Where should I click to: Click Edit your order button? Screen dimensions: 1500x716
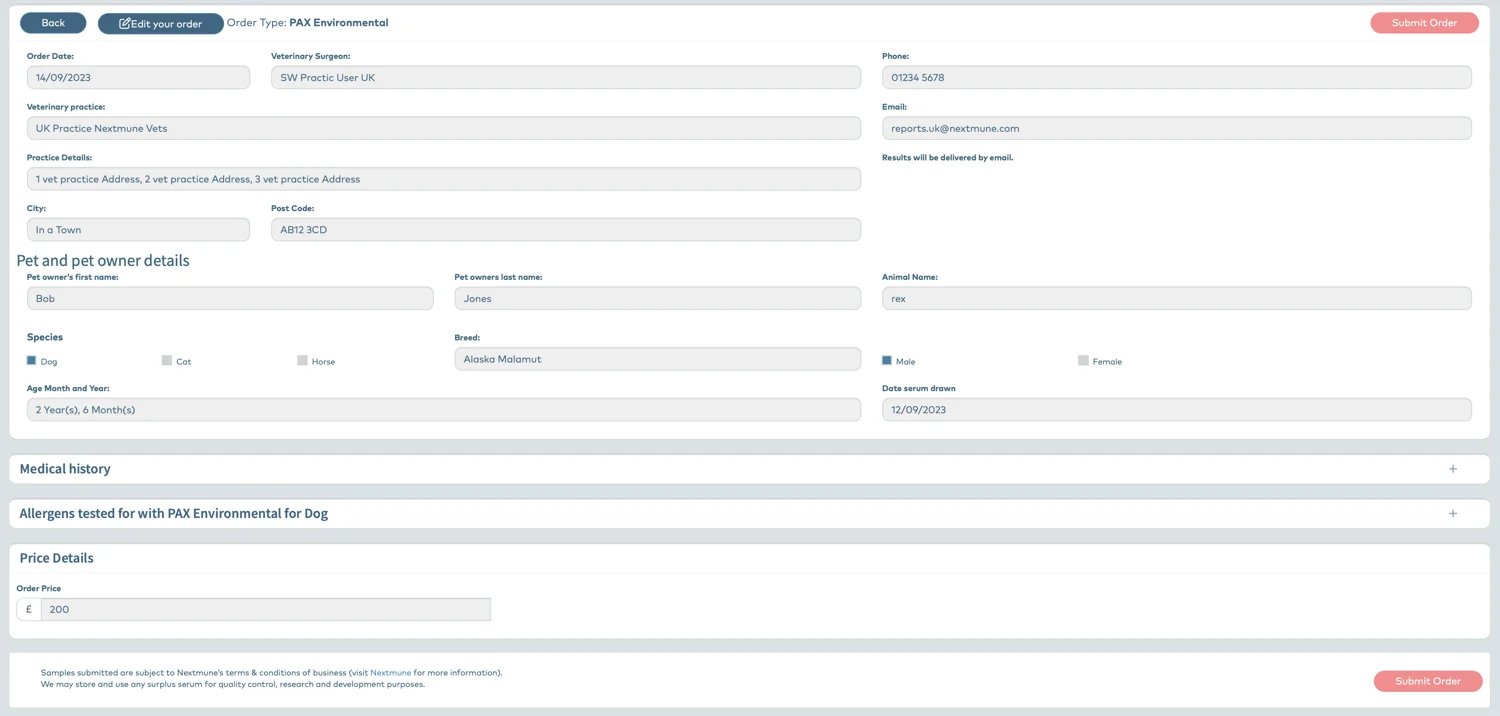coord(160,23)
